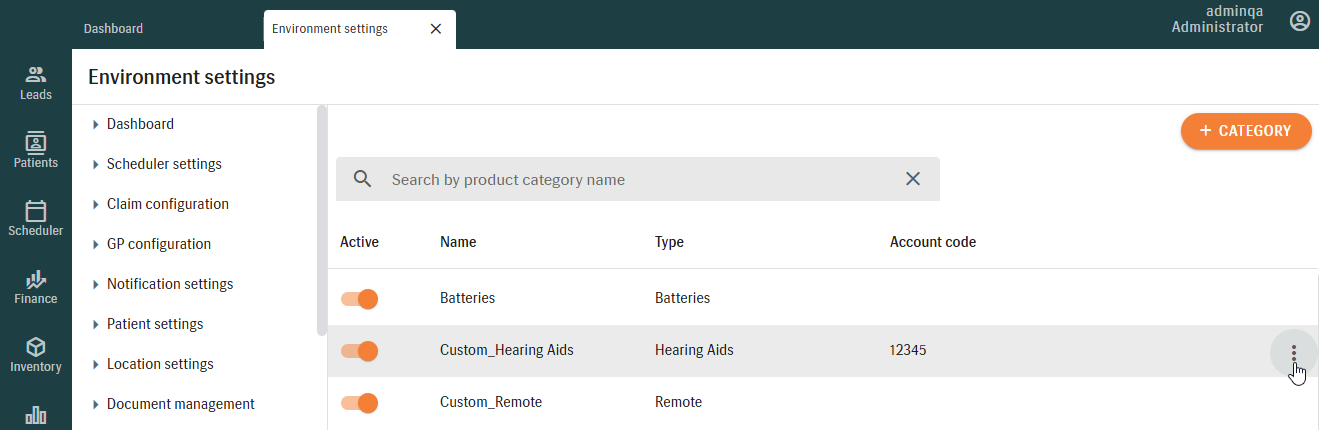This screenshot has height=430, width=1319.
Task: Click the magnifier search icon
Action: (x=363, y=179)
